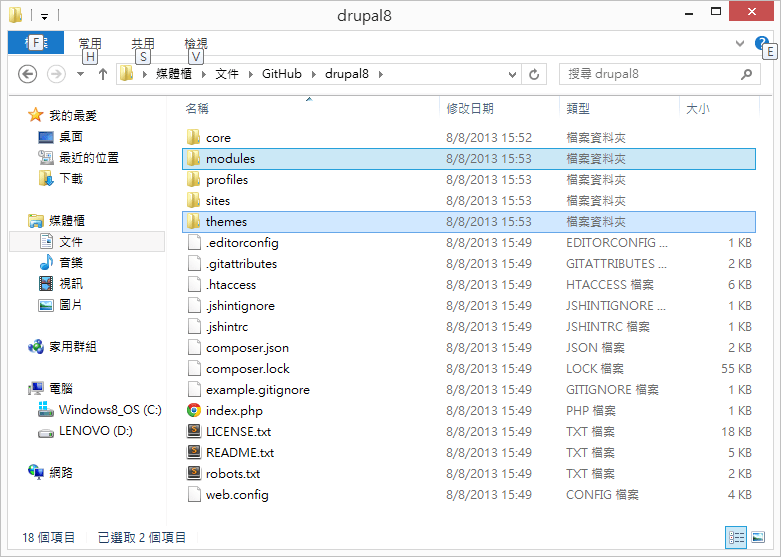Click the Up one level arrow
Viewport: 781px width, 557px height.
click(103, 74)
